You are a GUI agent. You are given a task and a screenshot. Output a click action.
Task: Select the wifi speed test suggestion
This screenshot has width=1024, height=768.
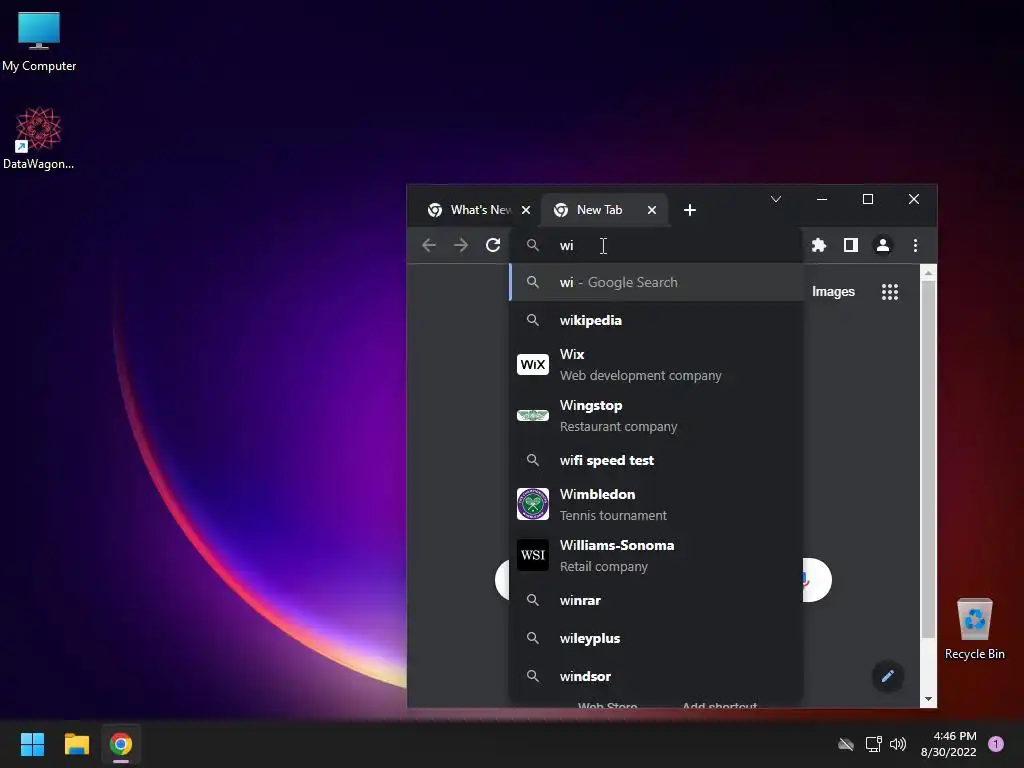point(656,460)
